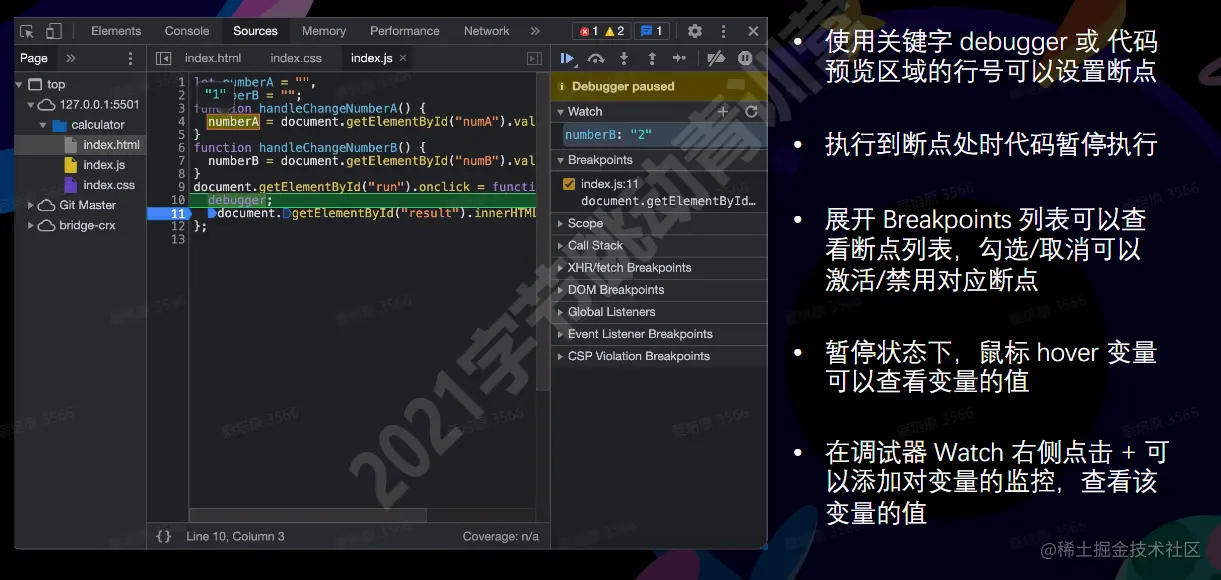Image resolution: width=1221 pixels, height=580 pixels.
Task: Hide the file navigator sidebar icon
Action: click(163, 58)
